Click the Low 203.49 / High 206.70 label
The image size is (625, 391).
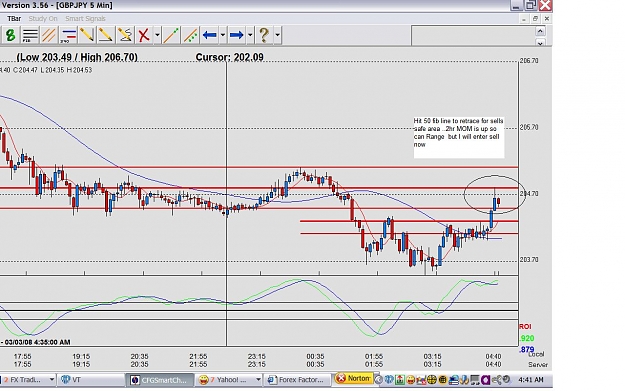(77, 57)
